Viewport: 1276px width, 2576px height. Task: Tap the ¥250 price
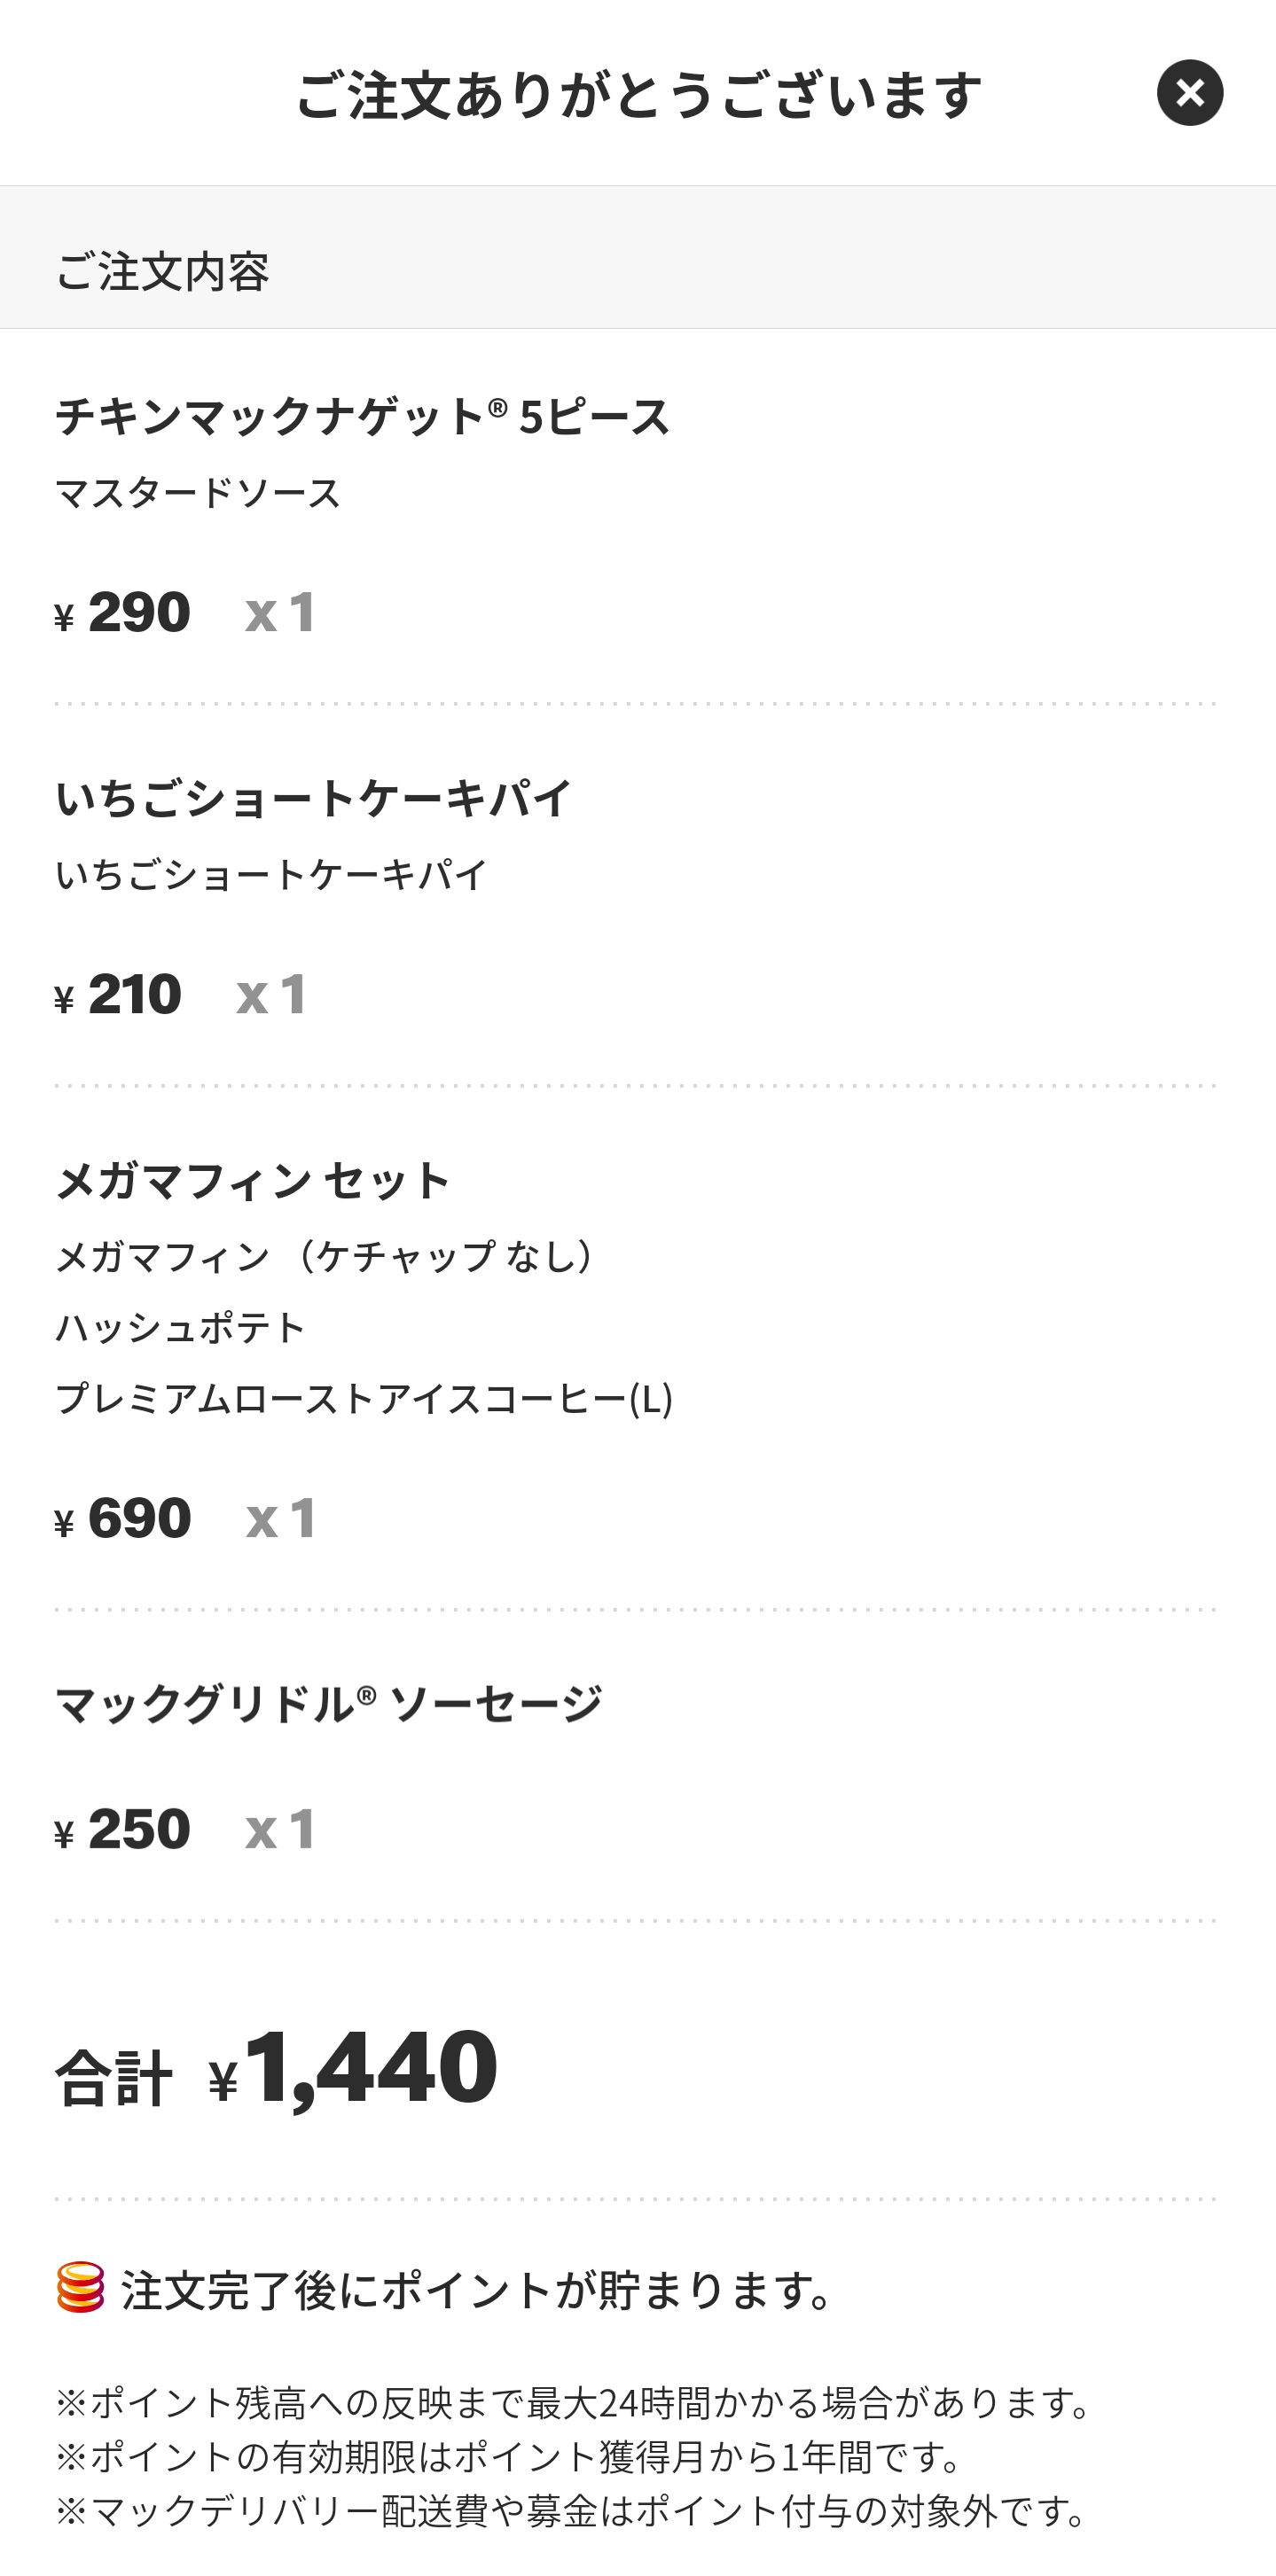[x=123, y=1829]
